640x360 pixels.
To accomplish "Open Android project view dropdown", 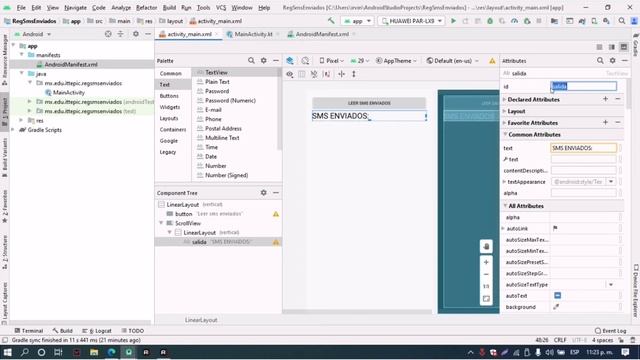I will pos(33,34).
